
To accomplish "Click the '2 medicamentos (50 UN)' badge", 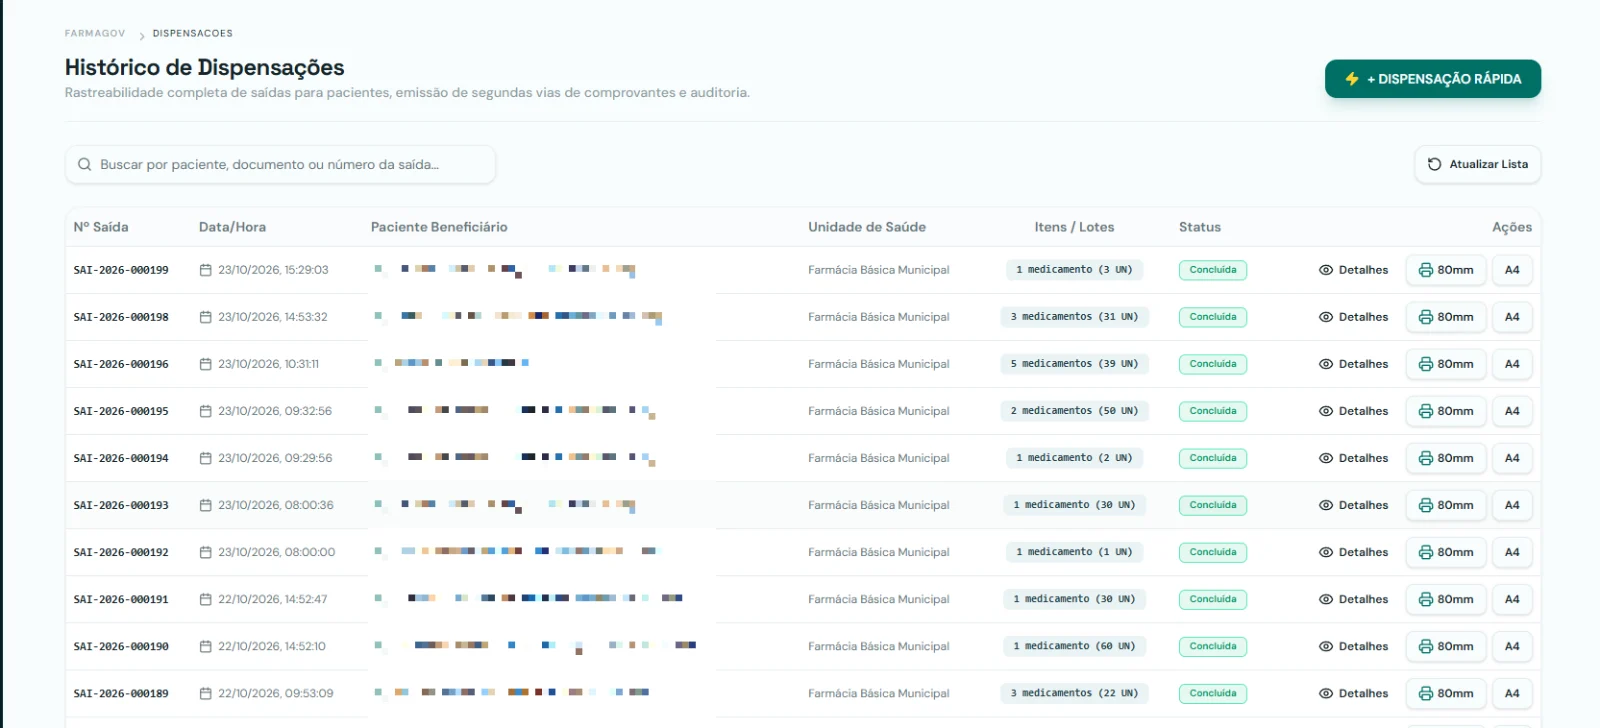I will [x=1074, y=411].
